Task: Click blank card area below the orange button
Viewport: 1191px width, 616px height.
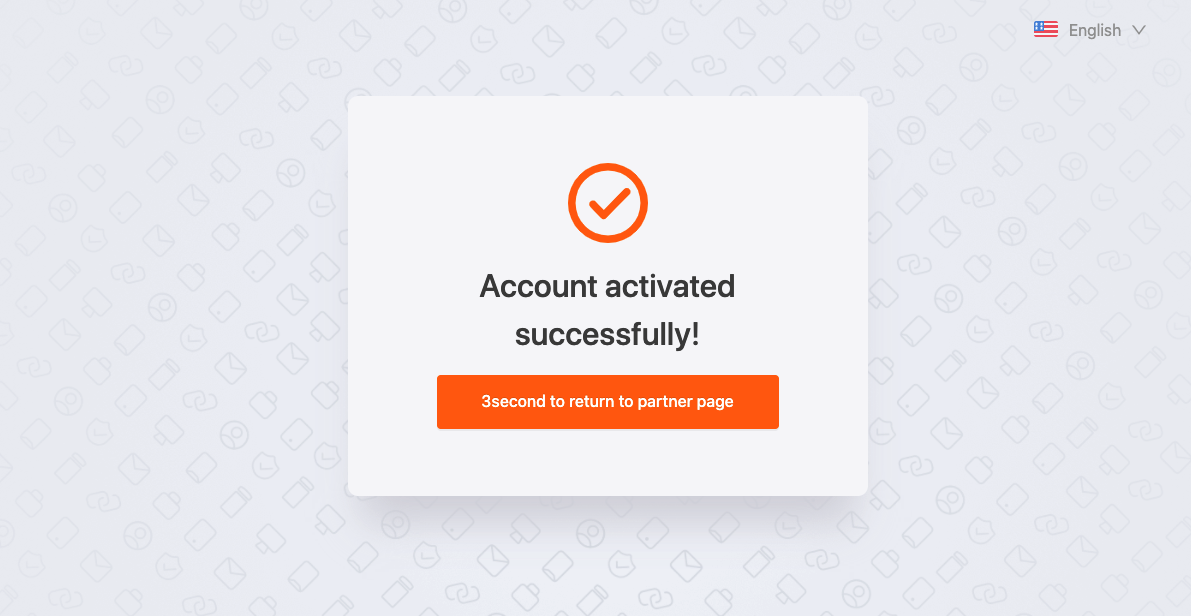Action: click(608, 462)
